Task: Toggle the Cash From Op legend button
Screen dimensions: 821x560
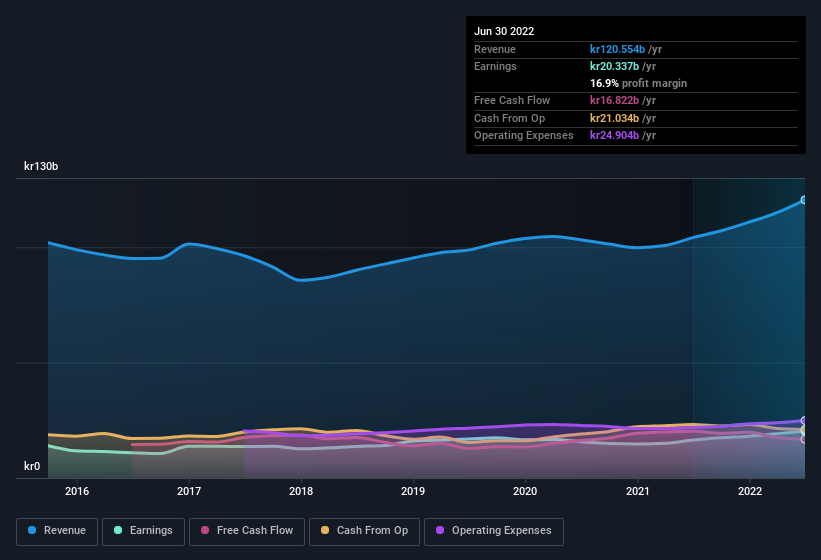Action: [x=364, y=531]
